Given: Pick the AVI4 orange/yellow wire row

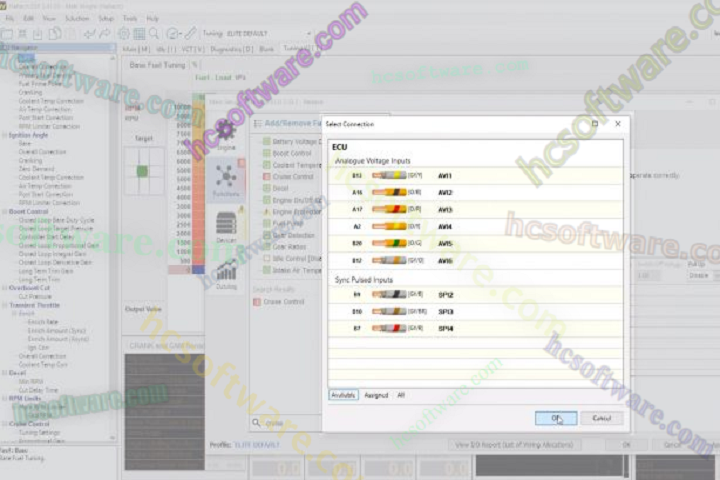Looking at the screenshot, I should (475, 226).
